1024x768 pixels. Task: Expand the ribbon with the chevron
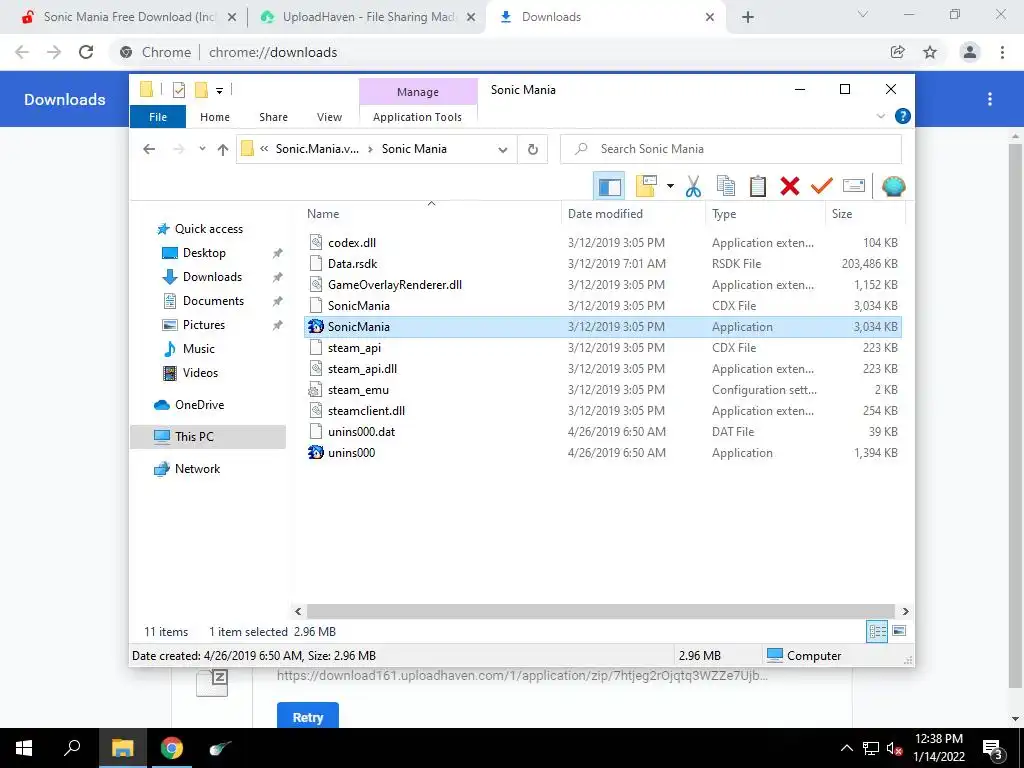pos(880,116)
